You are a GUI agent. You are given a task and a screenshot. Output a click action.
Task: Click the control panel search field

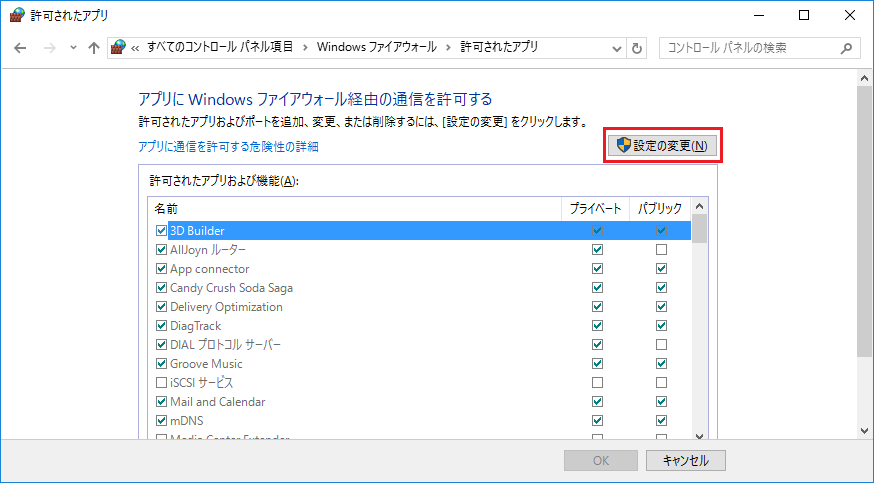pyautogui.click(x=760, y=48)
